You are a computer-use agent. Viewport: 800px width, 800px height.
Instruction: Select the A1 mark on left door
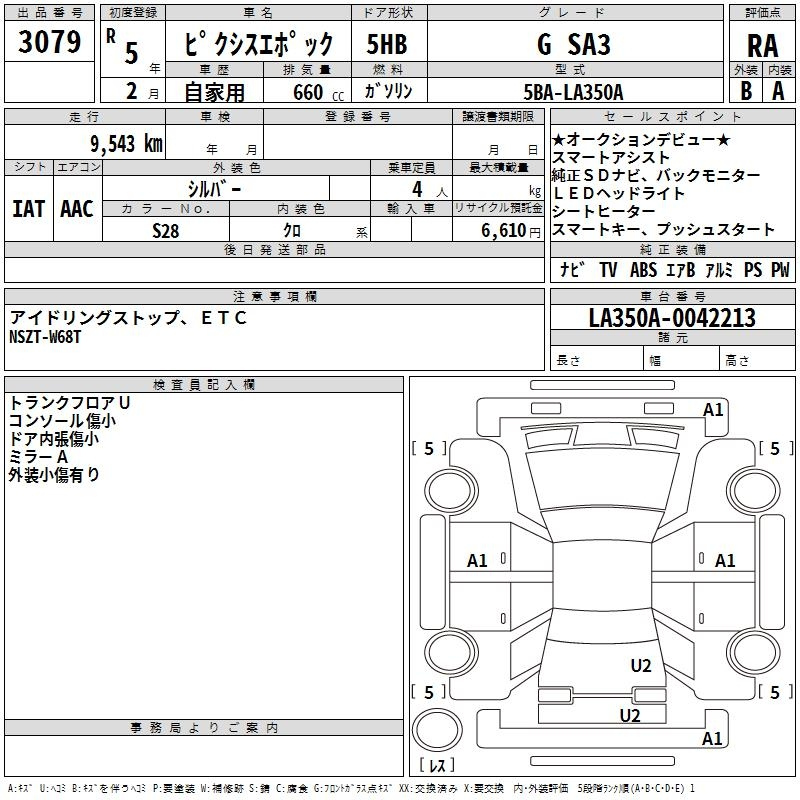pyautogui.click(x=478, y=561)
